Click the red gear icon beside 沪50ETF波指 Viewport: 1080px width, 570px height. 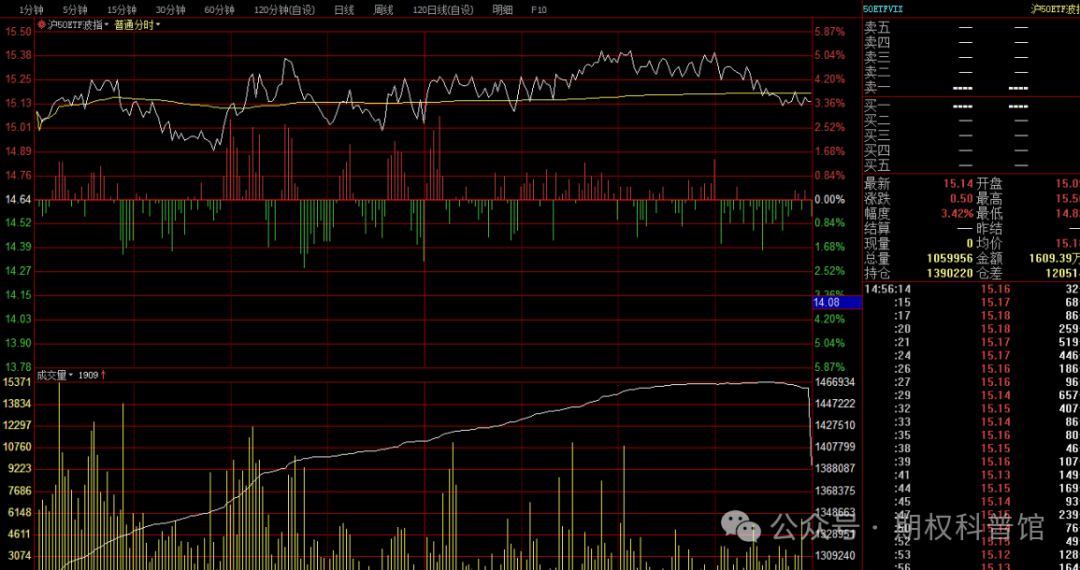coord(41,24)
